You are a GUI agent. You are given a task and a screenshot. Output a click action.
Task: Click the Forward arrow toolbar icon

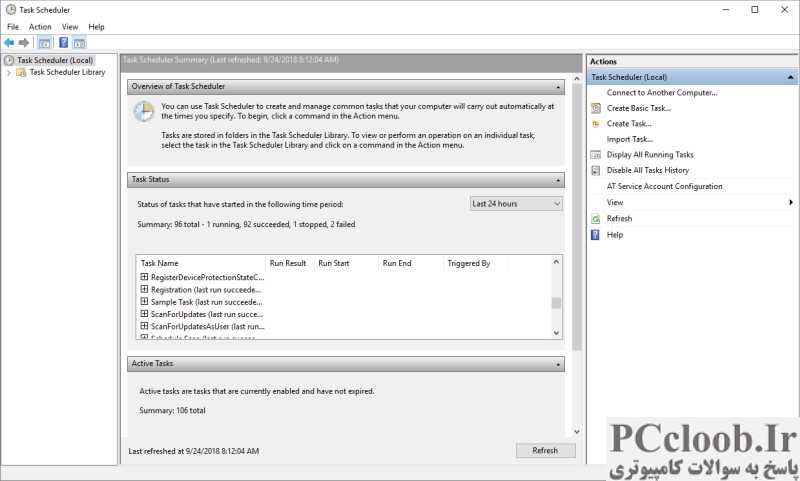click(23, 43)
